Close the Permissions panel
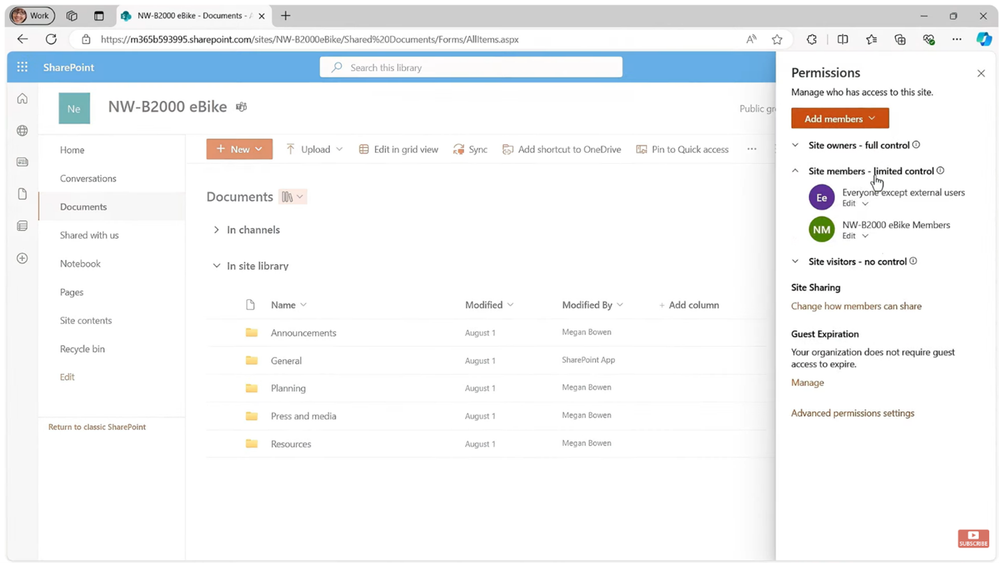This screenshot has width=999, height=563. (981, 73)
